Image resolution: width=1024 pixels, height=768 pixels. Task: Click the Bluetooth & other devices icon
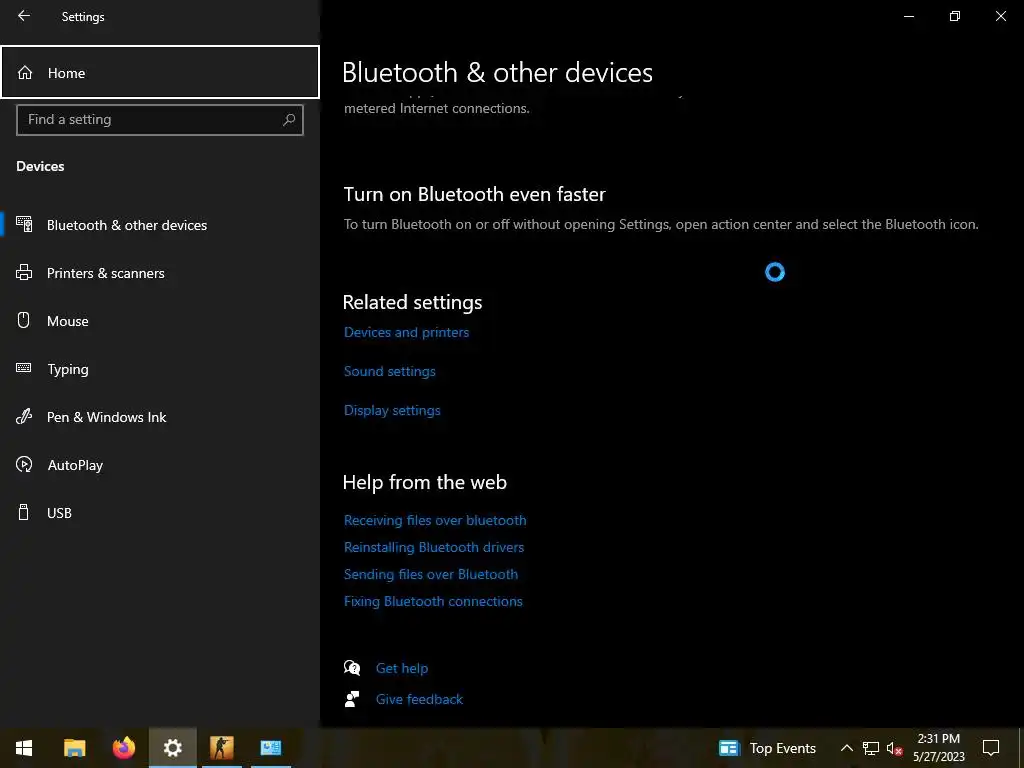coord(24,224)
